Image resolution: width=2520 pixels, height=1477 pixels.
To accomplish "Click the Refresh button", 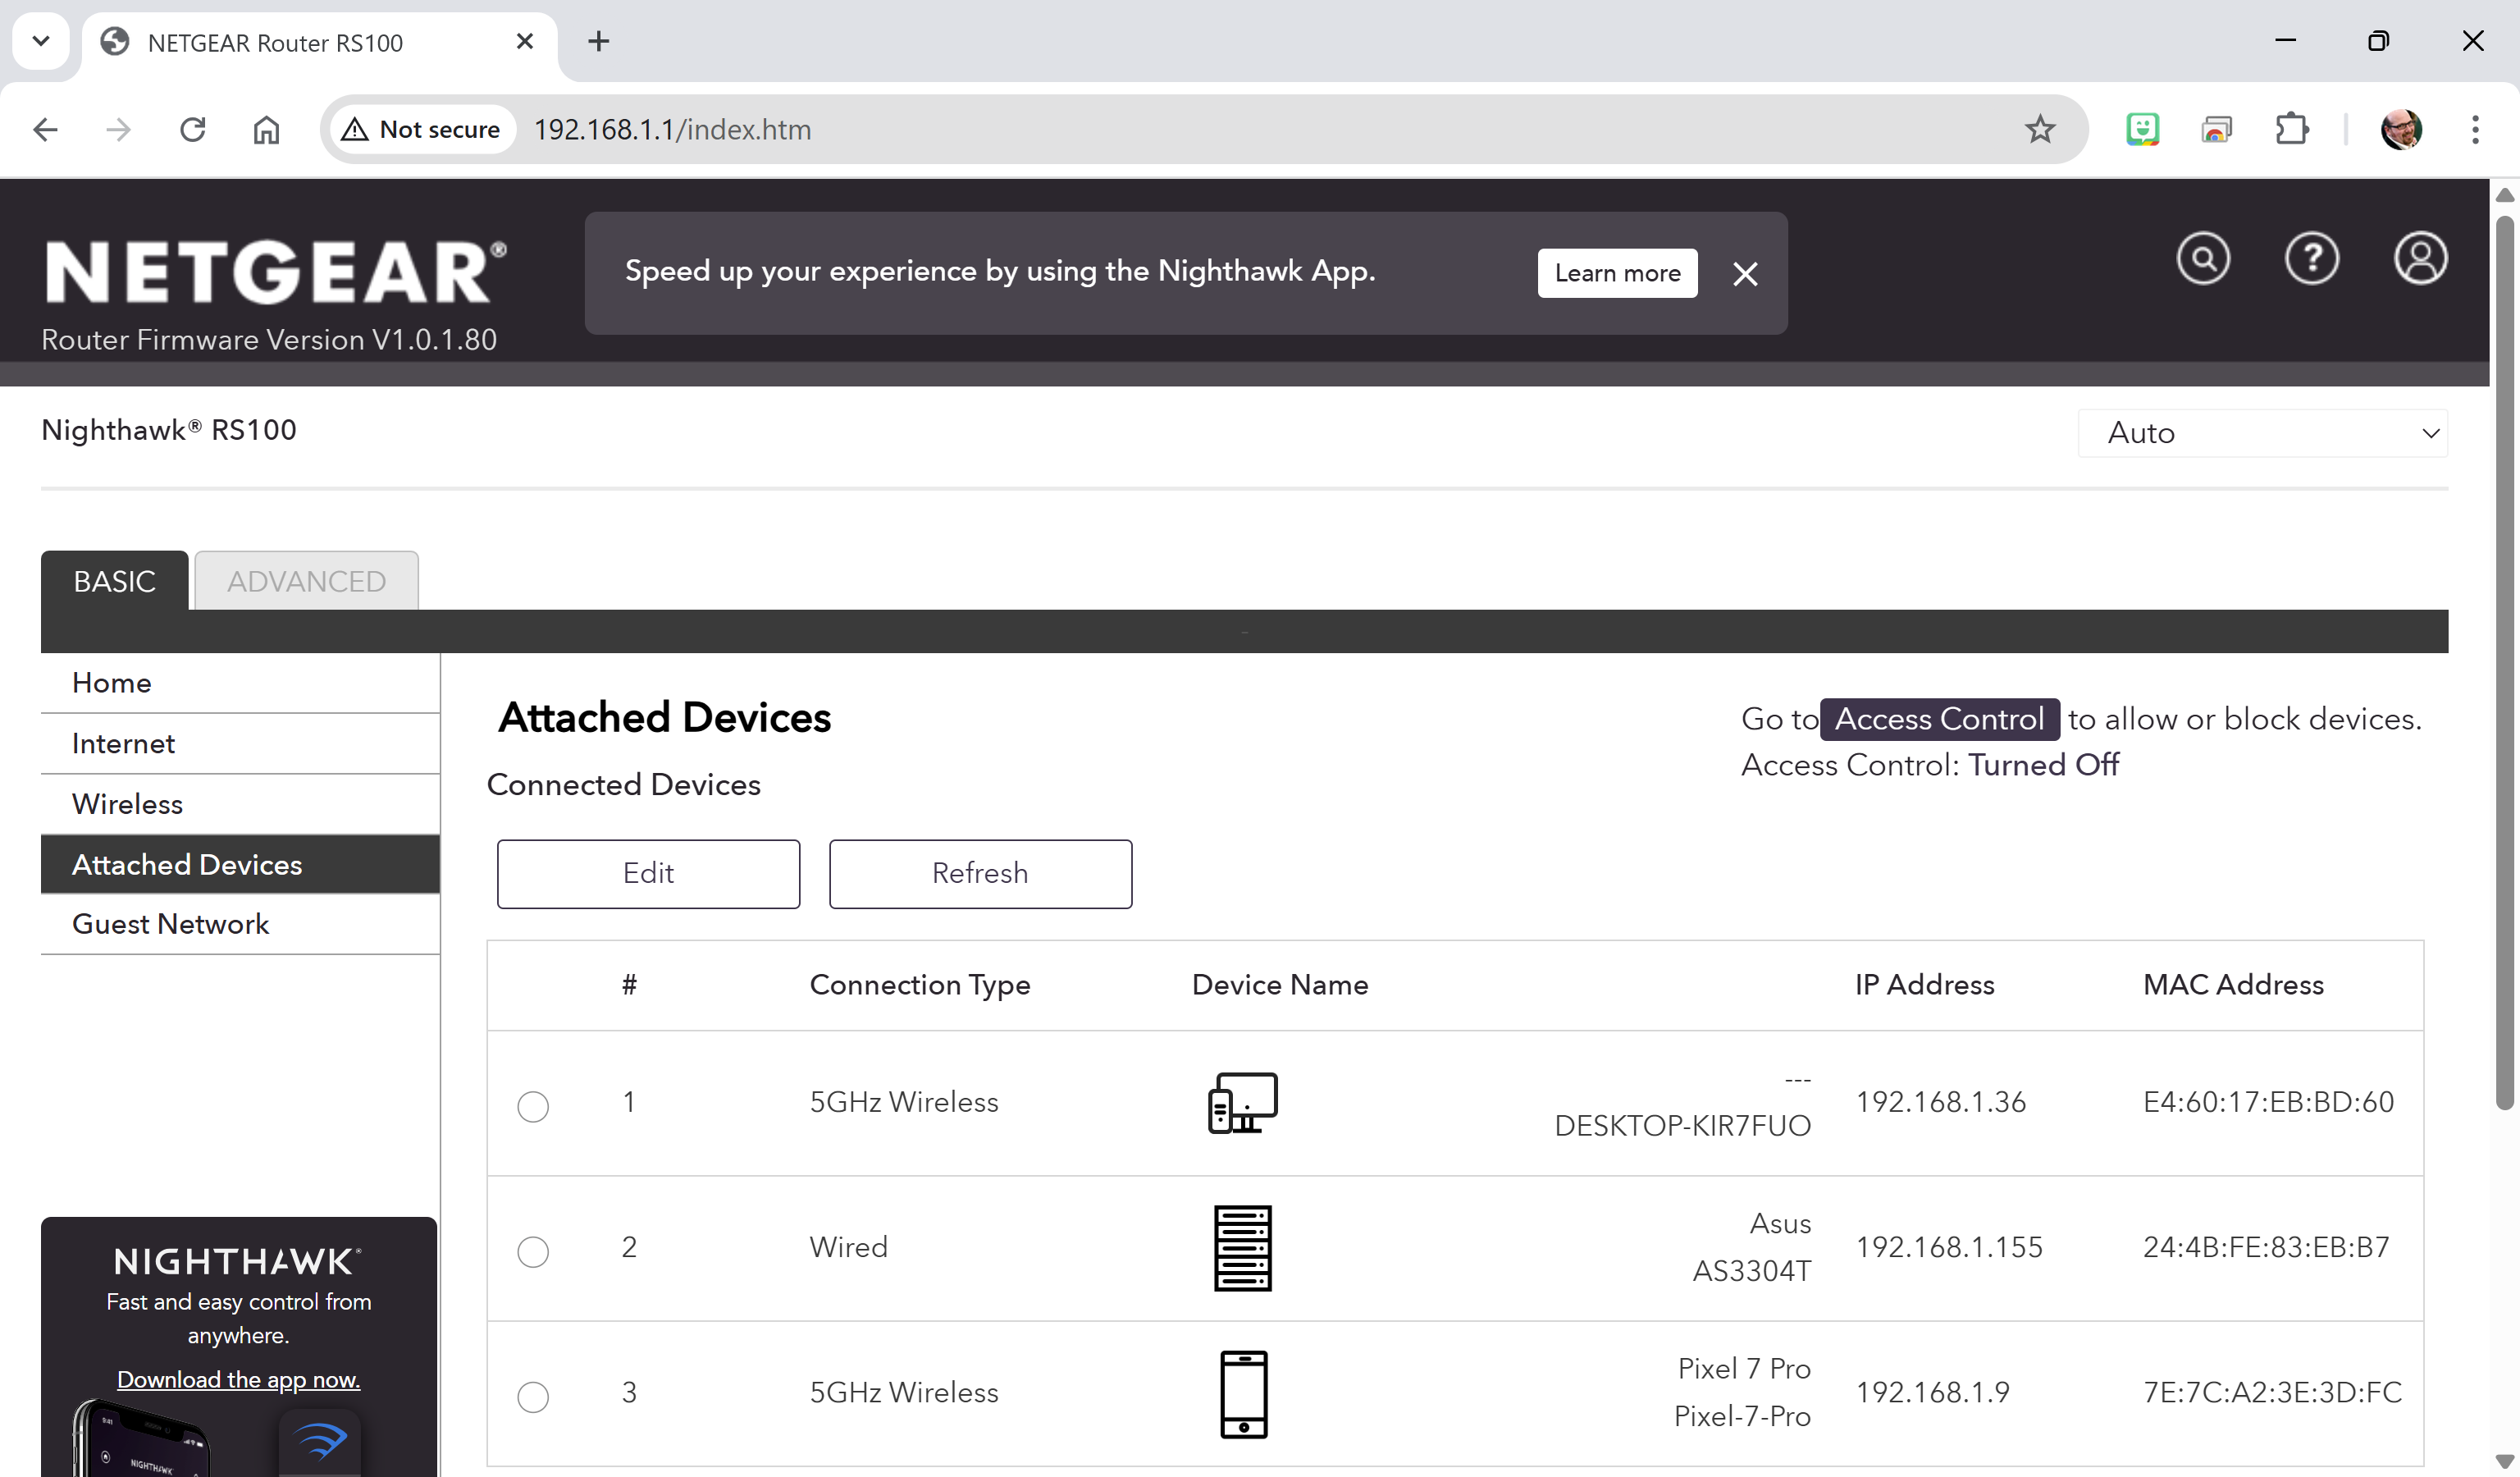I will pyautogui.click(x=980, y=873).
